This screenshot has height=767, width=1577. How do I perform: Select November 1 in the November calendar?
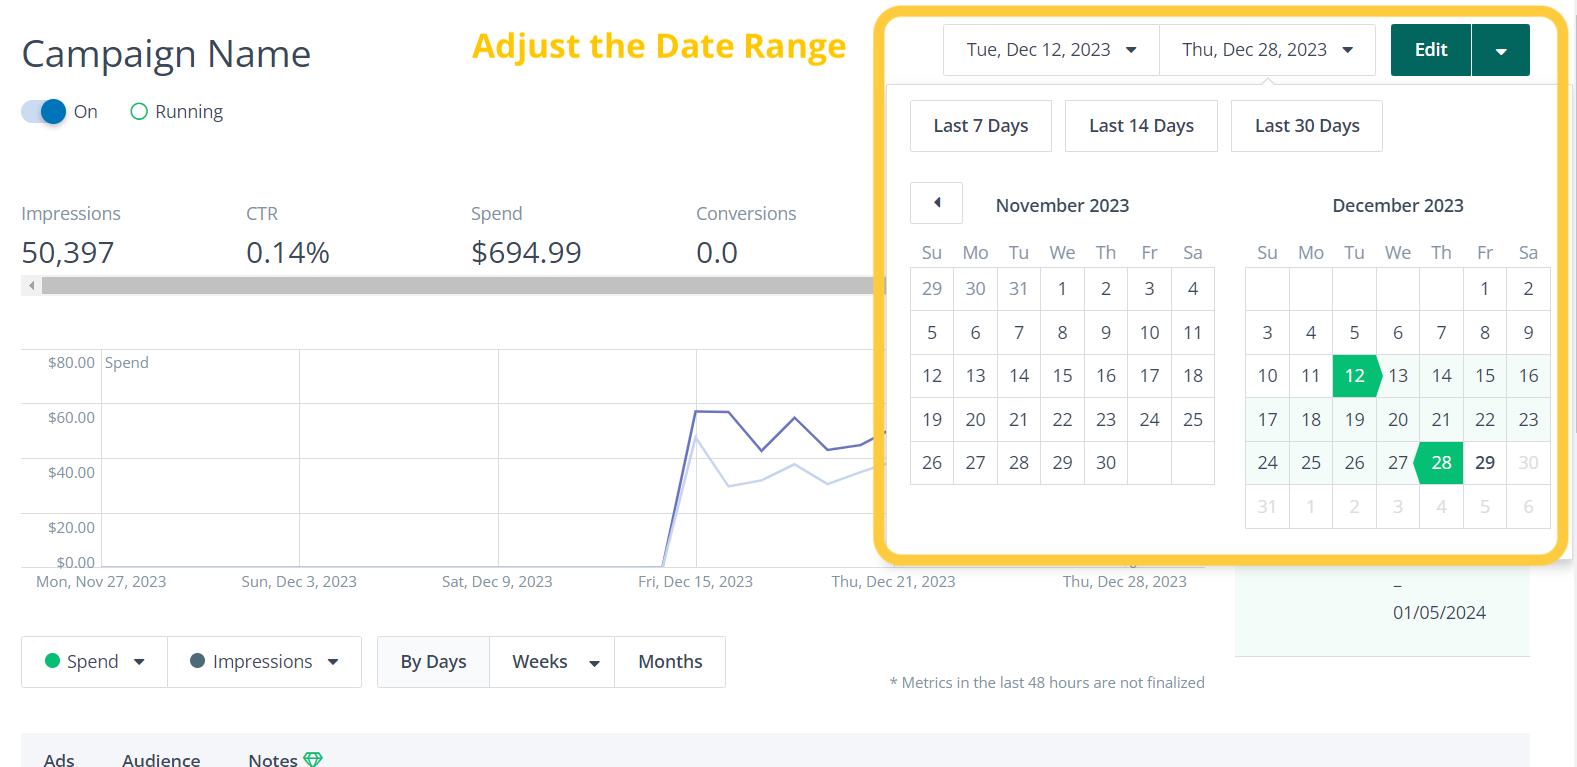(x=1062, y=289)
